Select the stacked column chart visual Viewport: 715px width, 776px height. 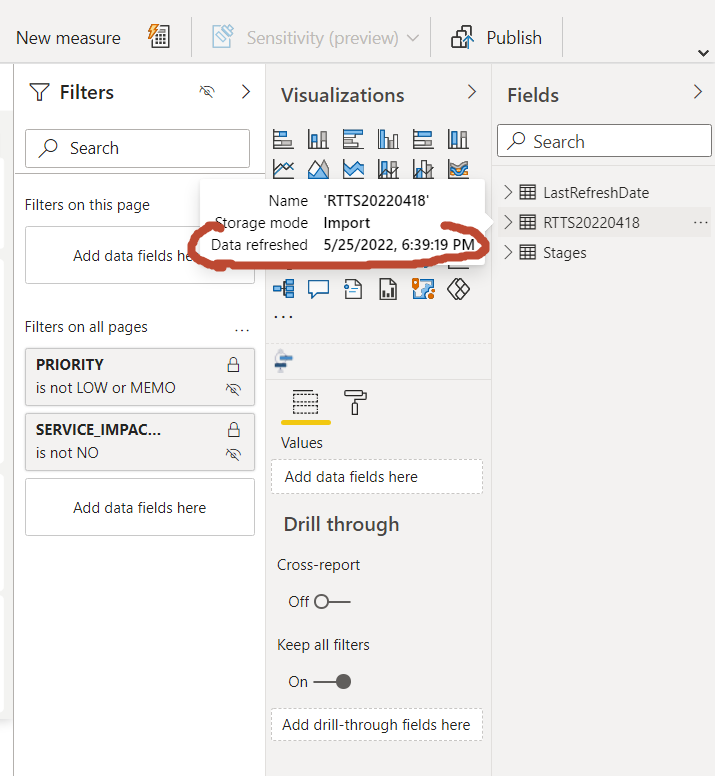[x=318, y=139]
